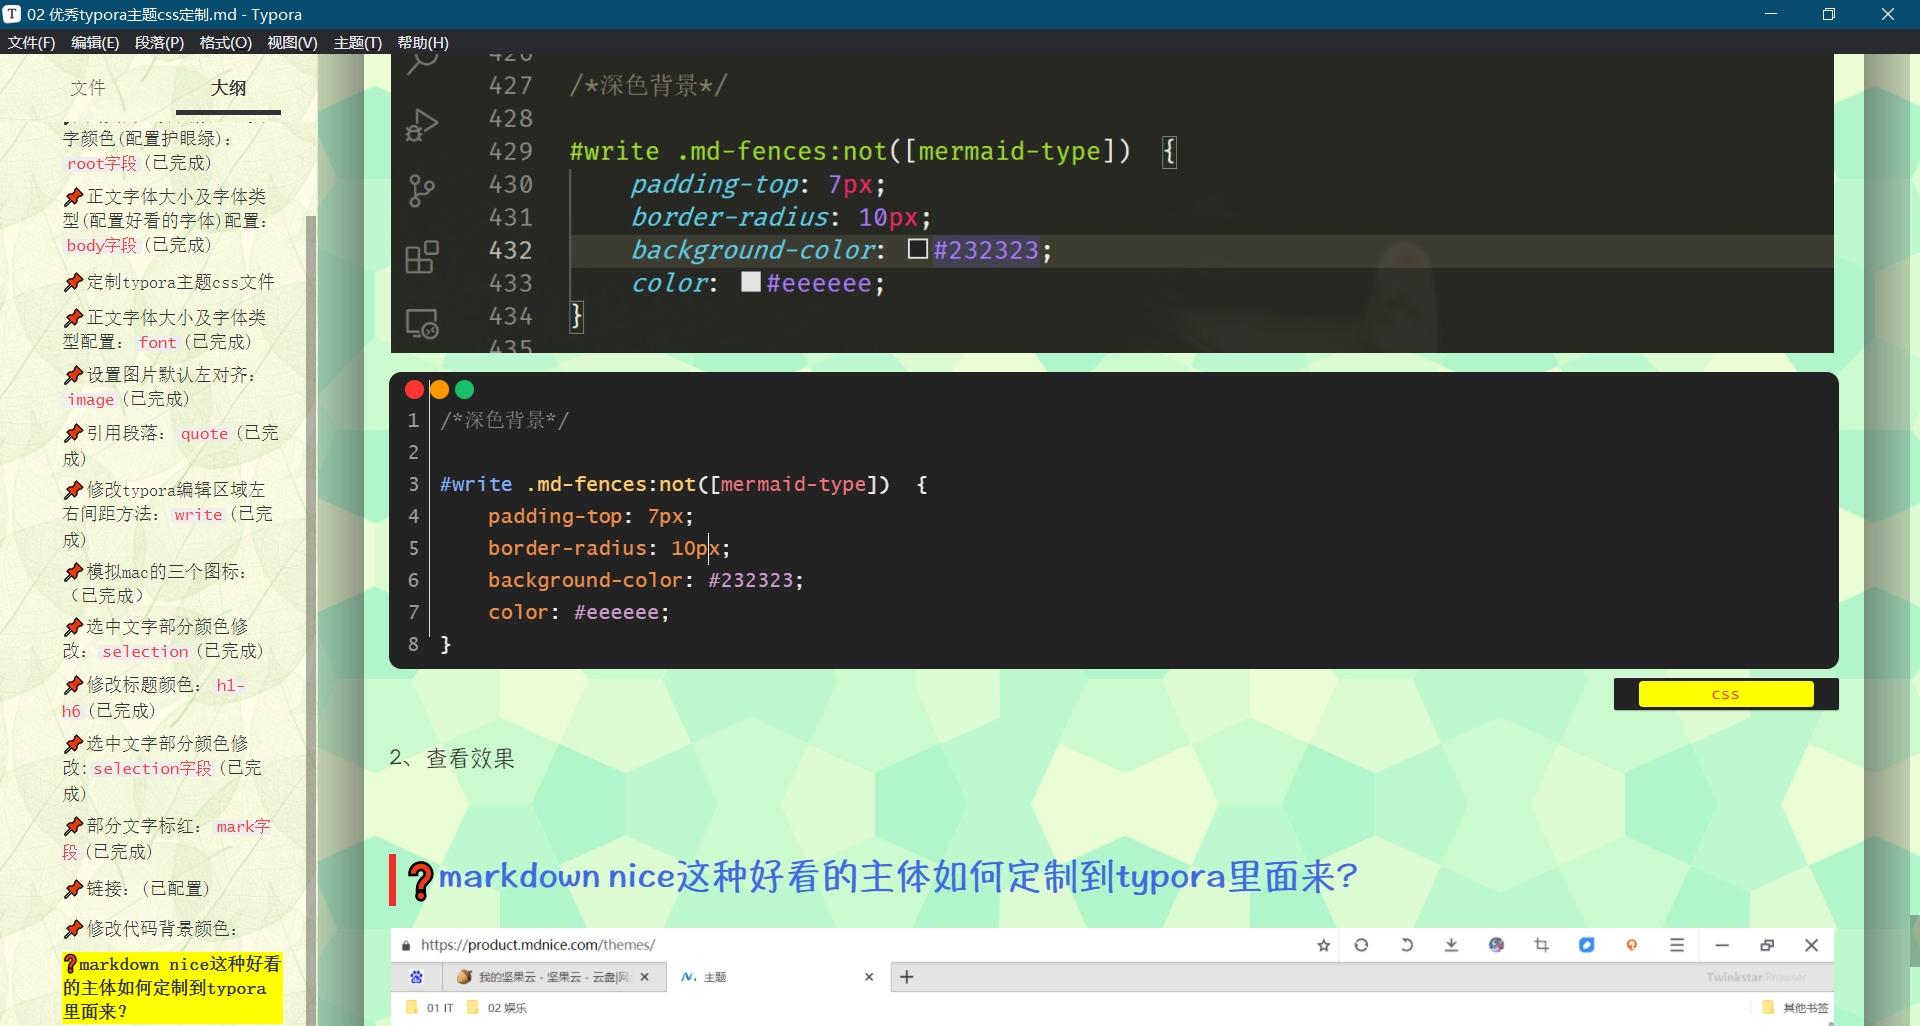This screenshot has width=1920, height=1026.
Task: Click the #eeeeee color swatch in screenshot
Action: [x=751, y=282]
